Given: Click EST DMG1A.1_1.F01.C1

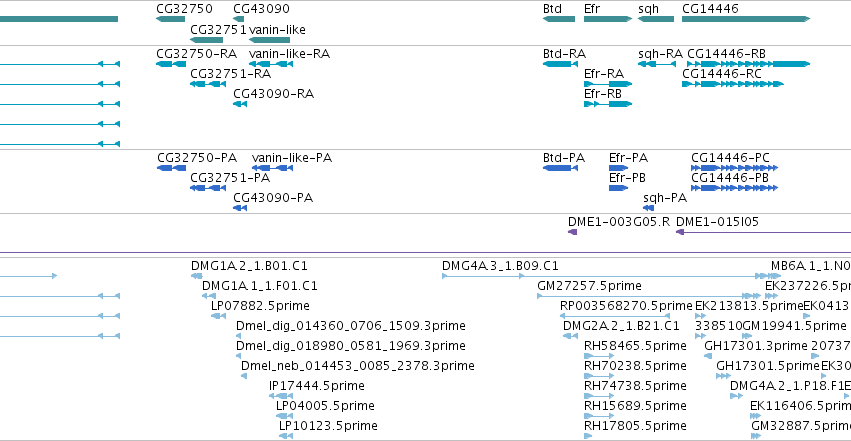Looking at the screenshot, I should coord(209,296).
